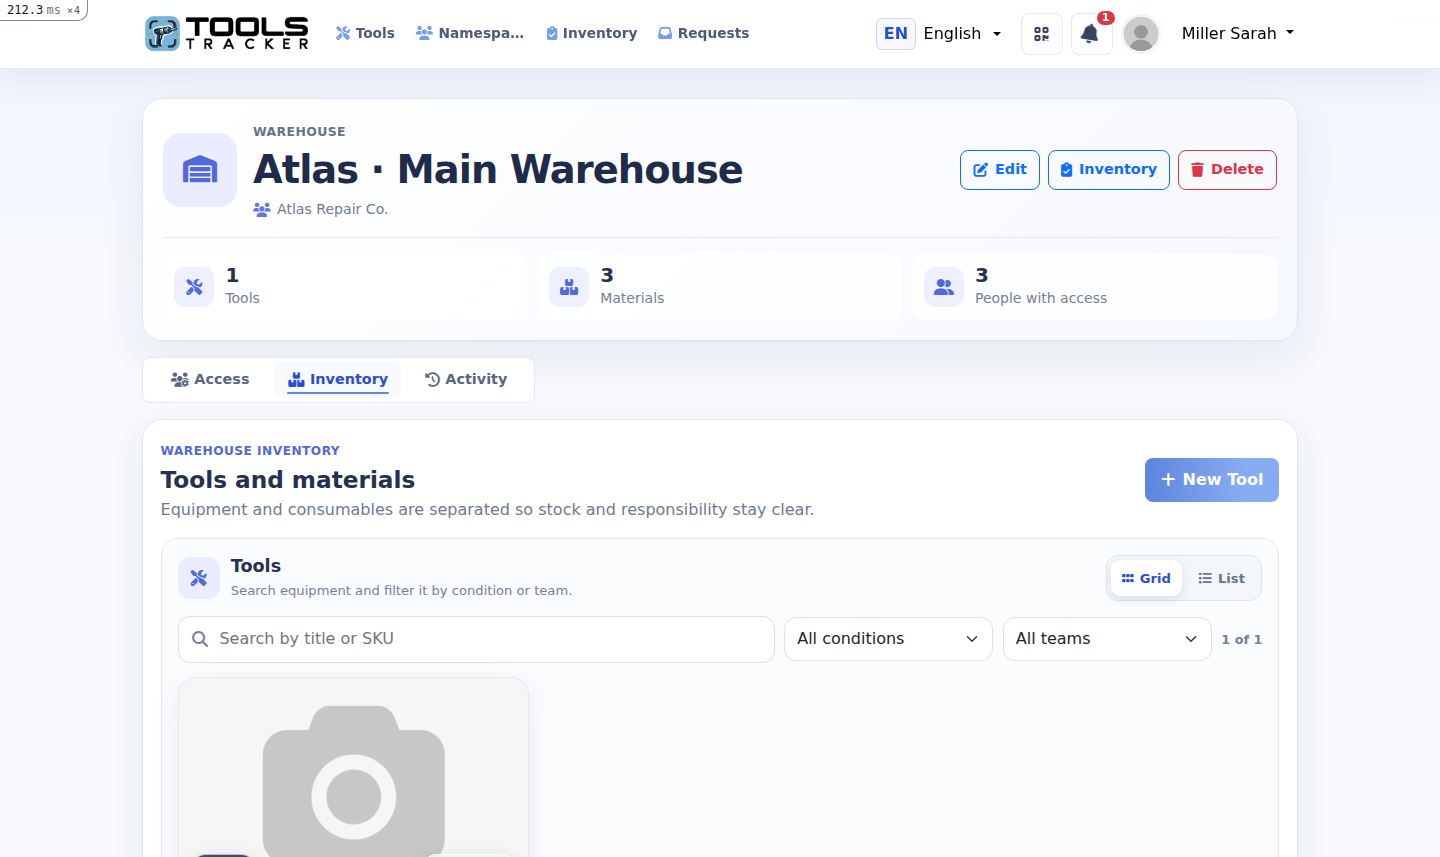The height and width of the screenshot is (857, 1440).
Task: Switch to the Activity tab
Action: coord(466,380)
